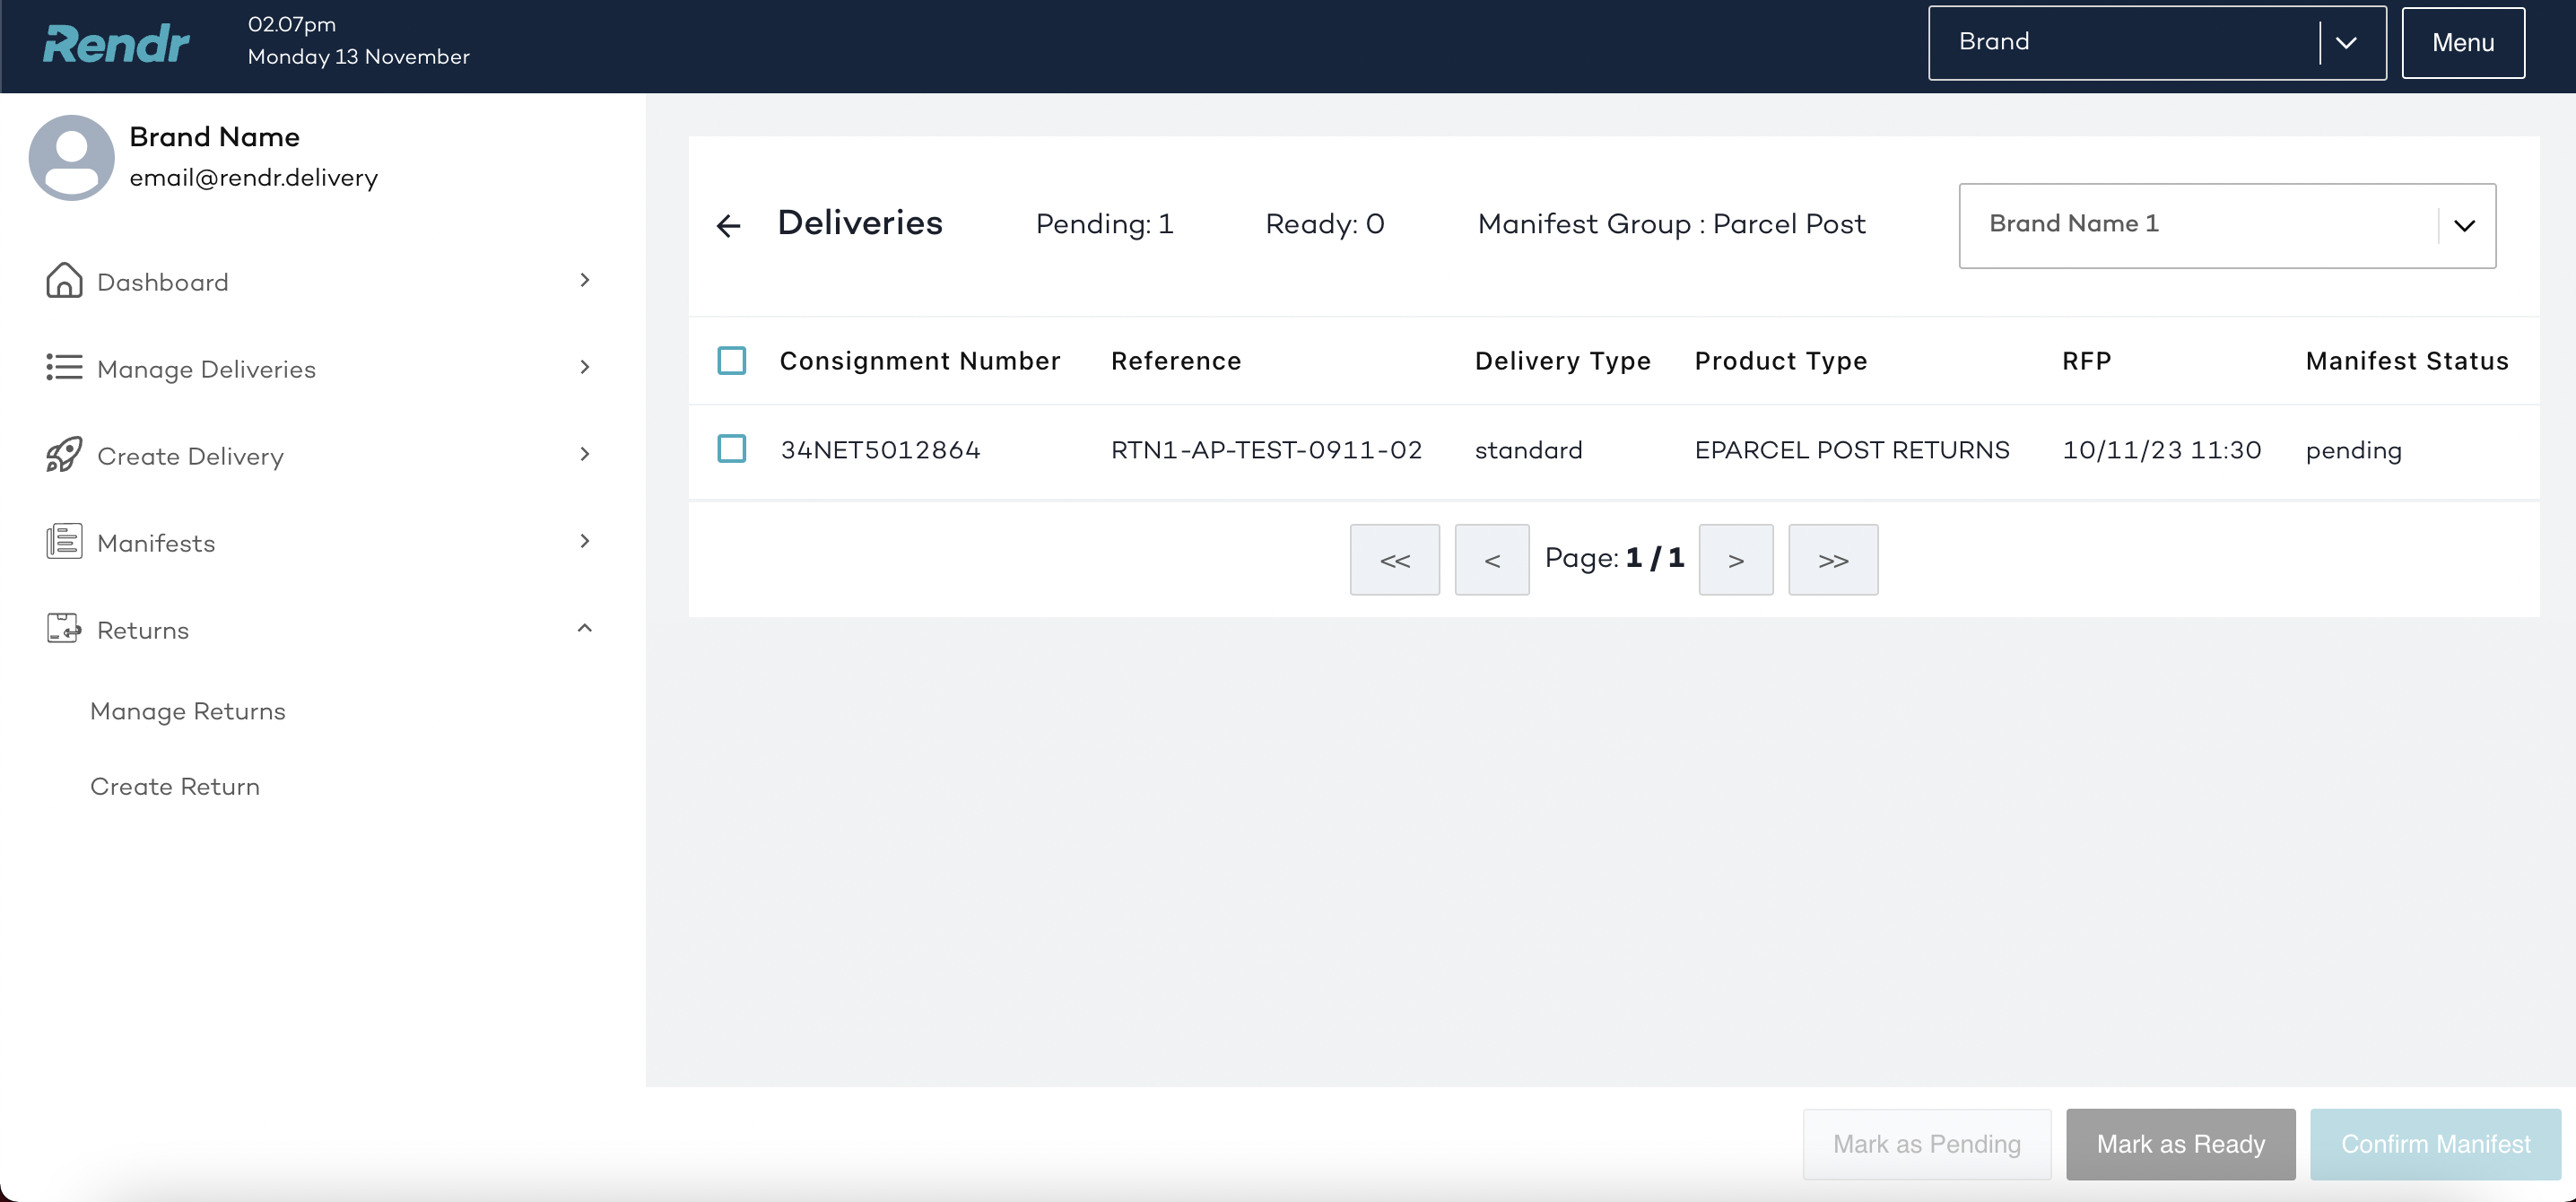The image size is (2576, 1202).
Task: Click the Rendr logo
Action: click(x=116, y=44)
